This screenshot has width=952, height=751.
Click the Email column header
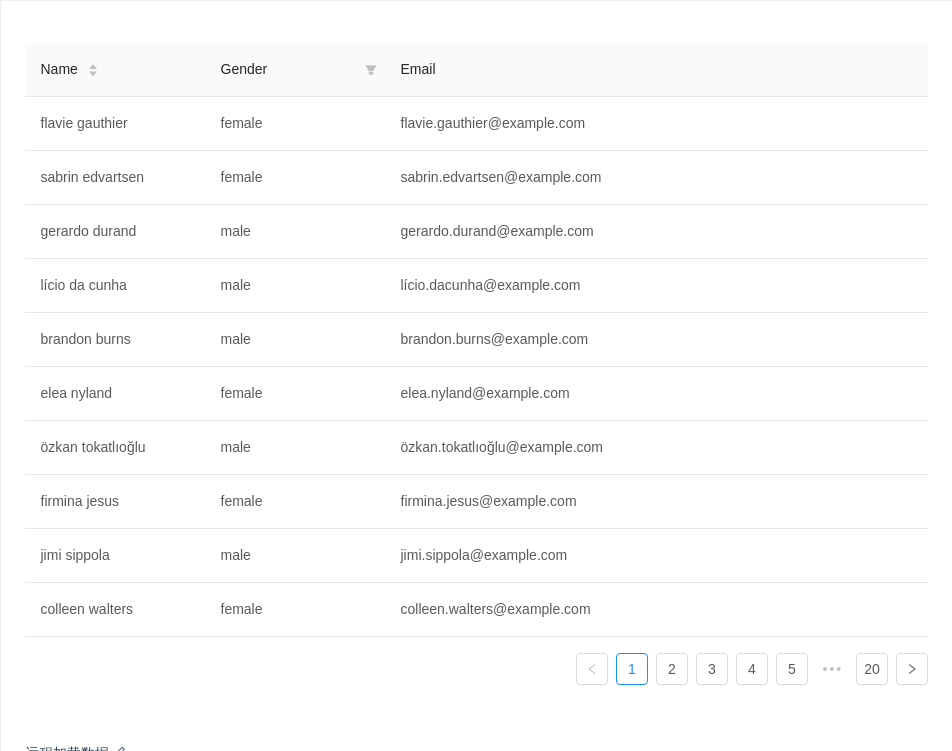tap(656, 70)
